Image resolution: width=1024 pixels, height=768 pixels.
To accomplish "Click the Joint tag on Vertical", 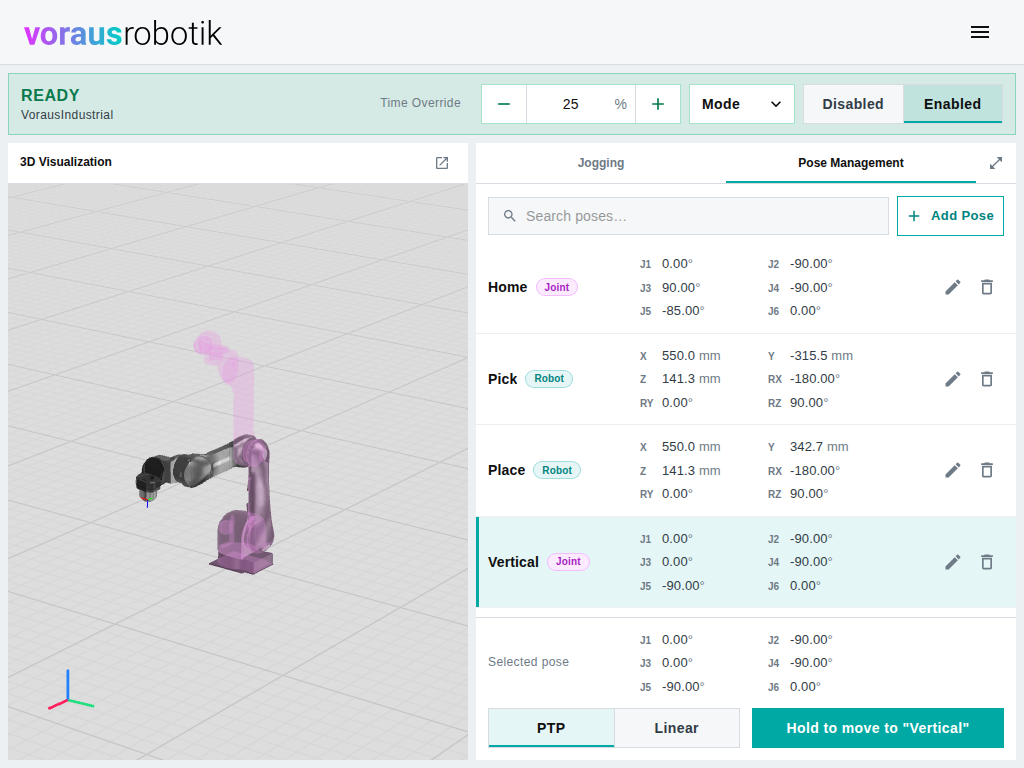I will tap(568, 562).
